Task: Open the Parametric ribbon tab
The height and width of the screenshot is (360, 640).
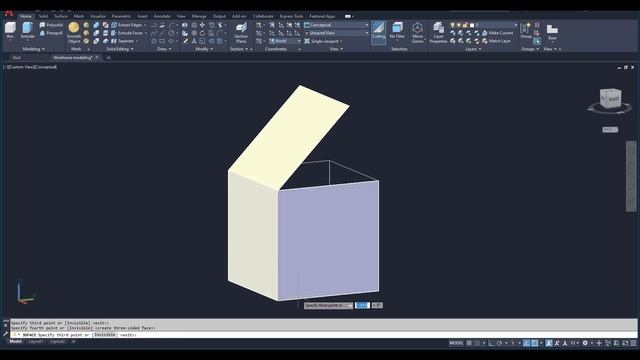Action: pos(121,16)
